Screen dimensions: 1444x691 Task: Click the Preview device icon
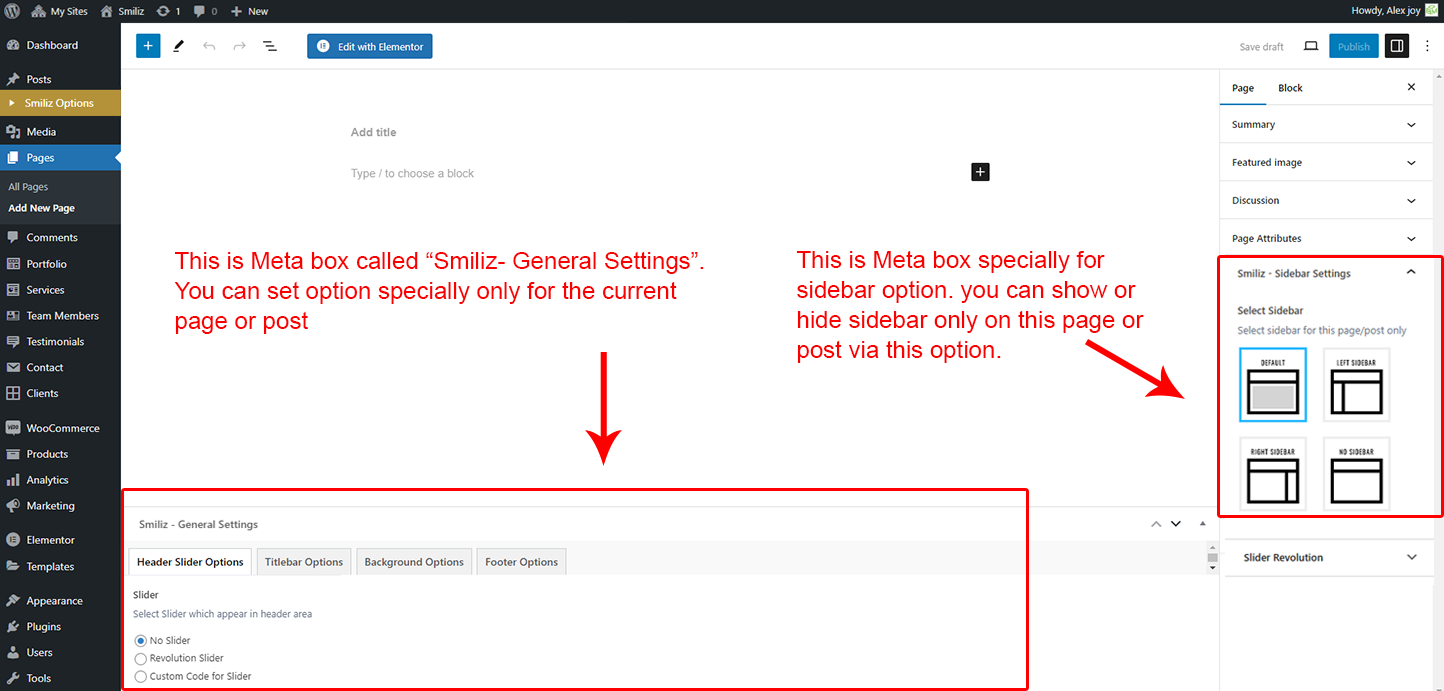pyautogui.click(x=1311, y=46)
